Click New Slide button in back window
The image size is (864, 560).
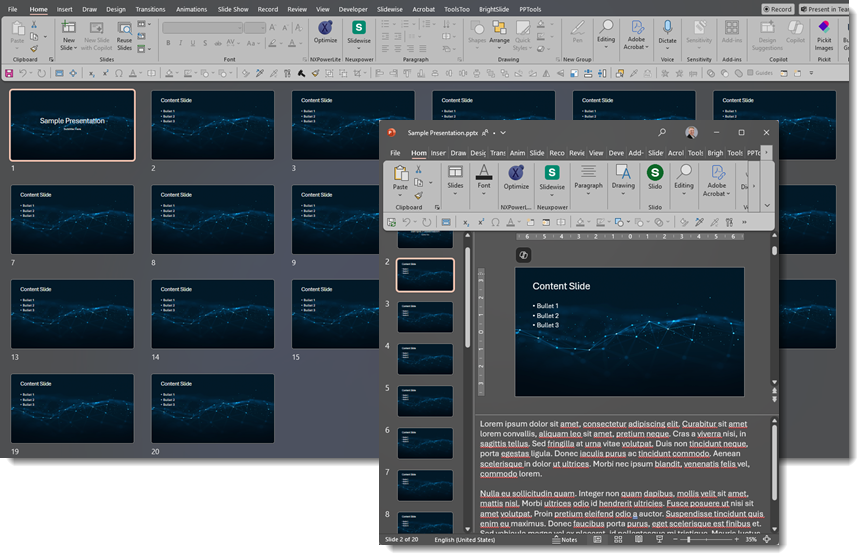pyautogui.click(x=68, y=36)
